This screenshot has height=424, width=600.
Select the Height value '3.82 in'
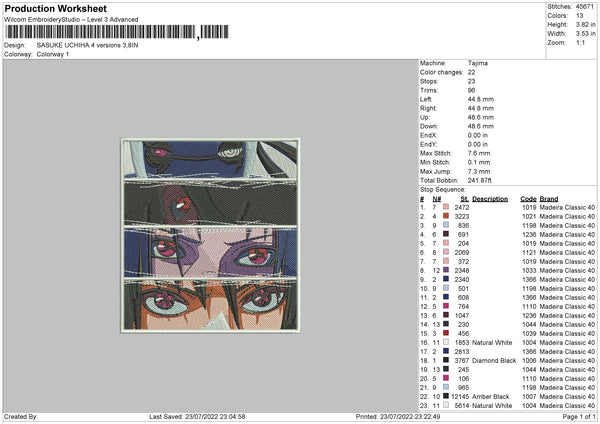coord(585,24)
